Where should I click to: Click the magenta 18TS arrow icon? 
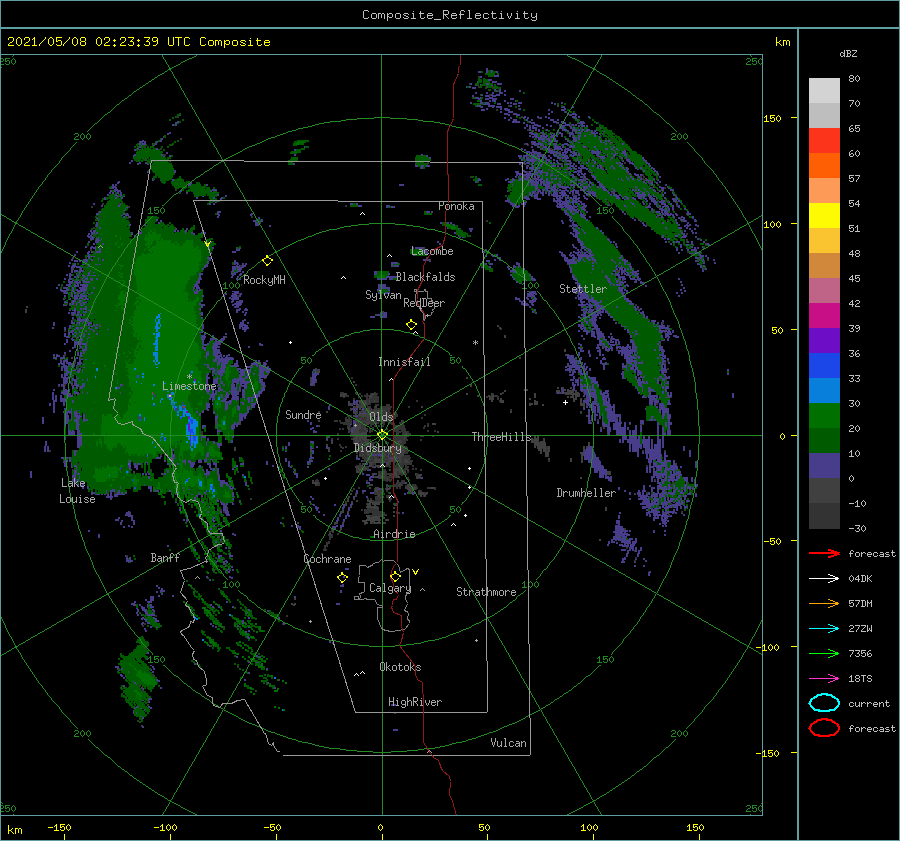pyautogui.click(x=824, y=679)
